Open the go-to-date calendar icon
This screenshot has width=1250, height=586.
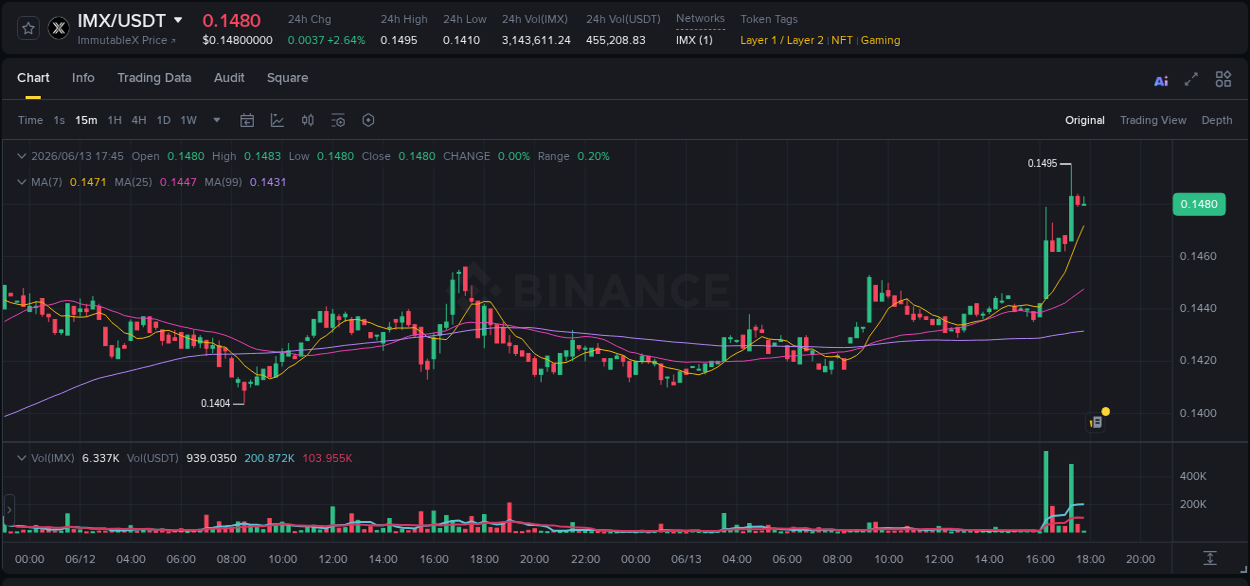tap(247, 120)
